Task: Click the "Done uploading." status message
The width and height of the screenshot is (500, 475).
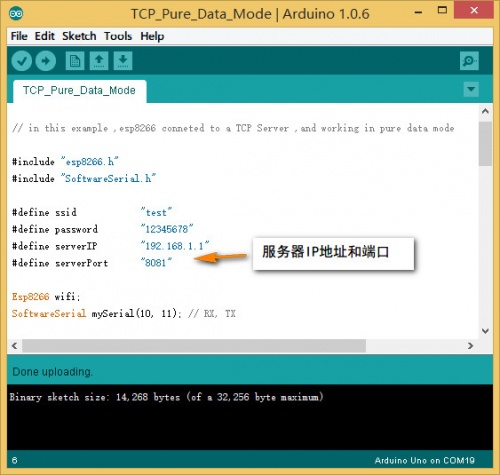Action: (52, 372)
